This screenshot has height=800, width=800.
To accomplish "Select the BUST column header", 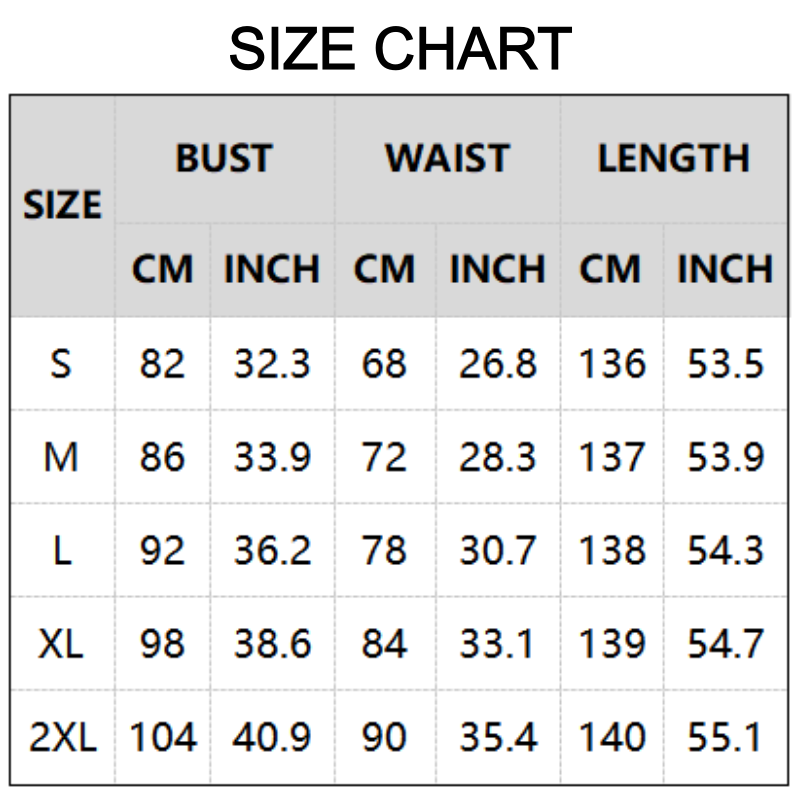I will (x=223, y=159).
